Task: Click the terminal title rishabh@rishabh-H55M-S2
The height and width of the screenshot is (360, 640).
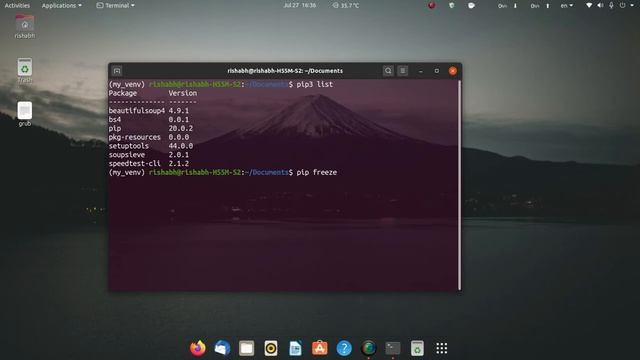Action: click(285, 71)
